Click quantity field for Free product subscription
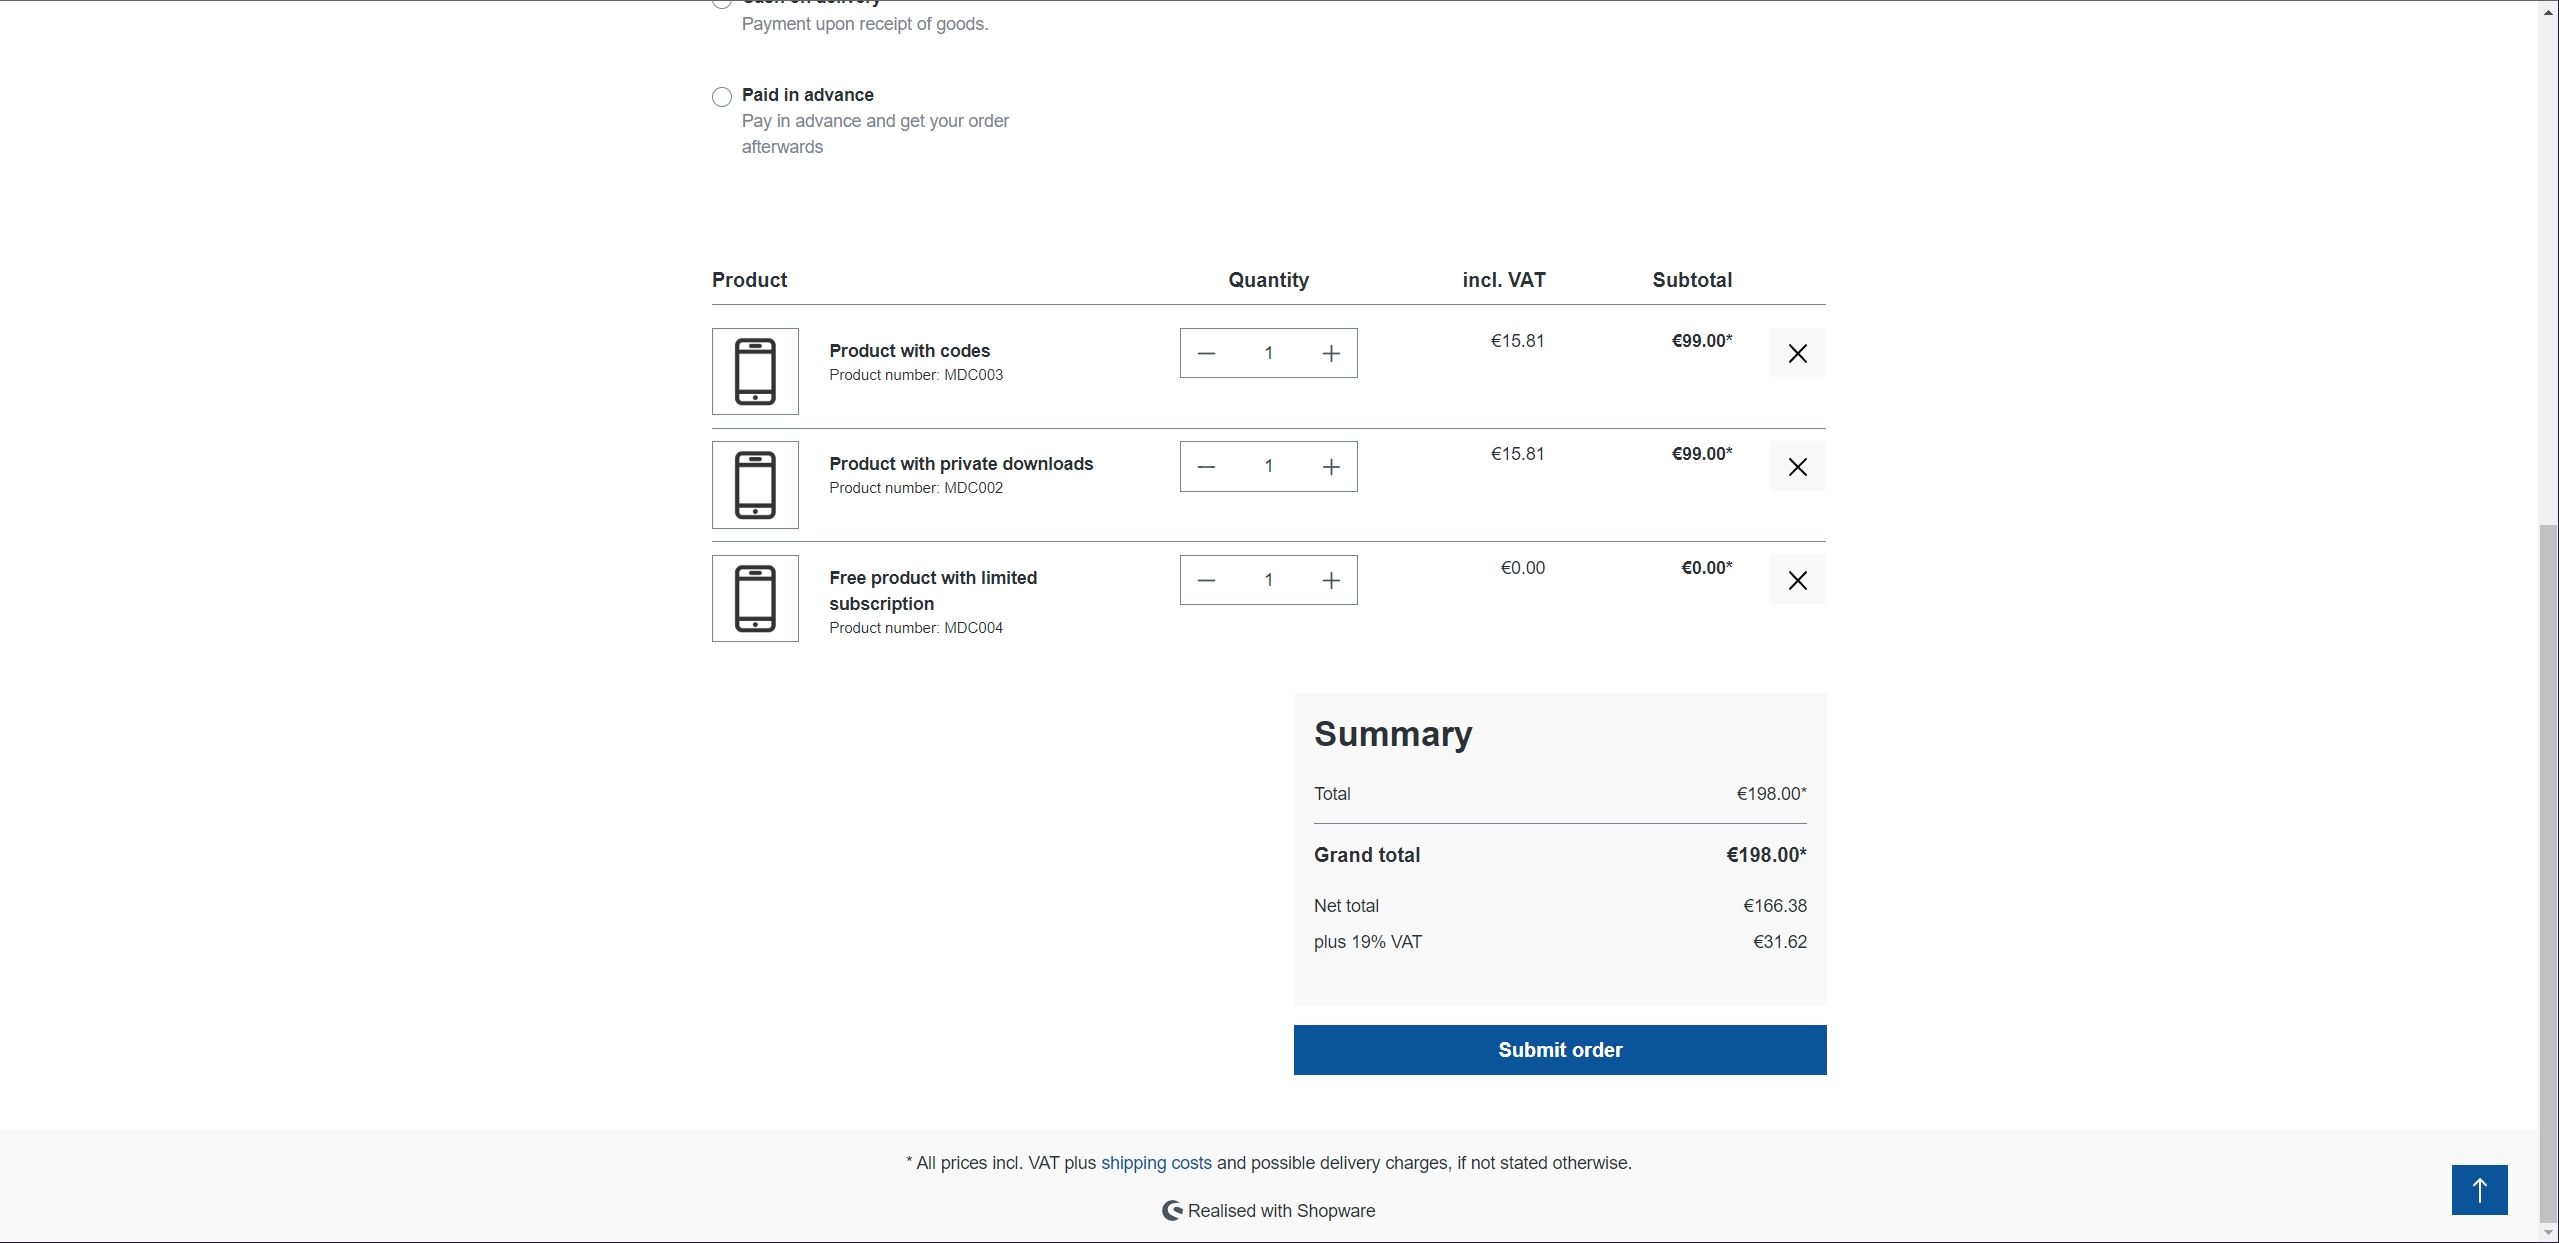 1268,580
